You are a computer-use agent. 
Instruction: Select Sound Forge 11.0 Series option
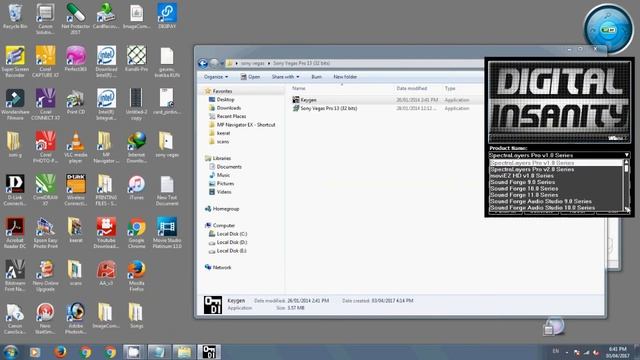coord(556,195)
